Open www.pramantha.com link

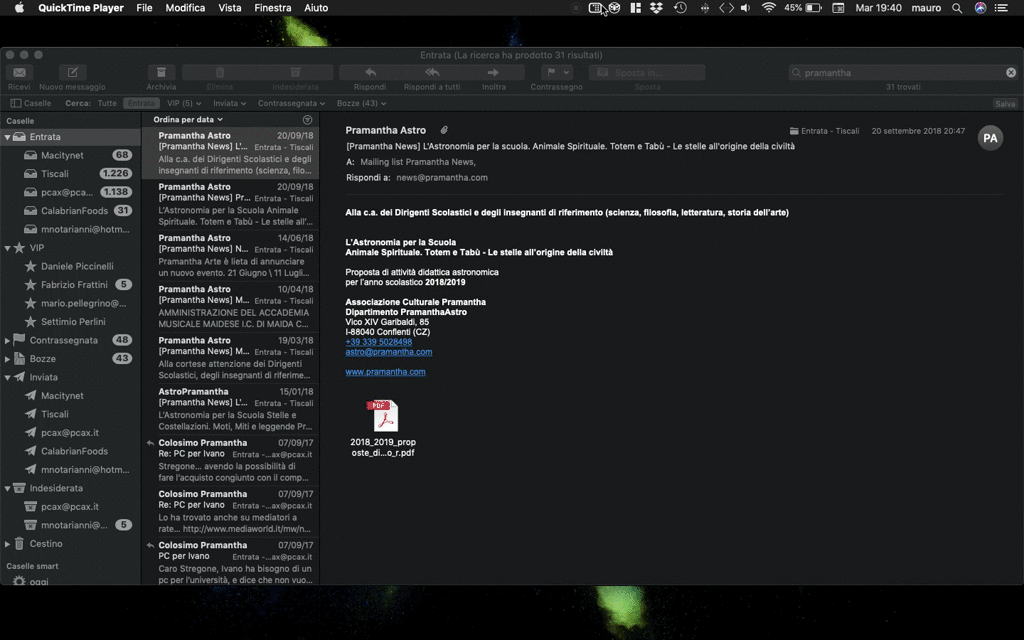pyautogui.click(x=385, y=372)
